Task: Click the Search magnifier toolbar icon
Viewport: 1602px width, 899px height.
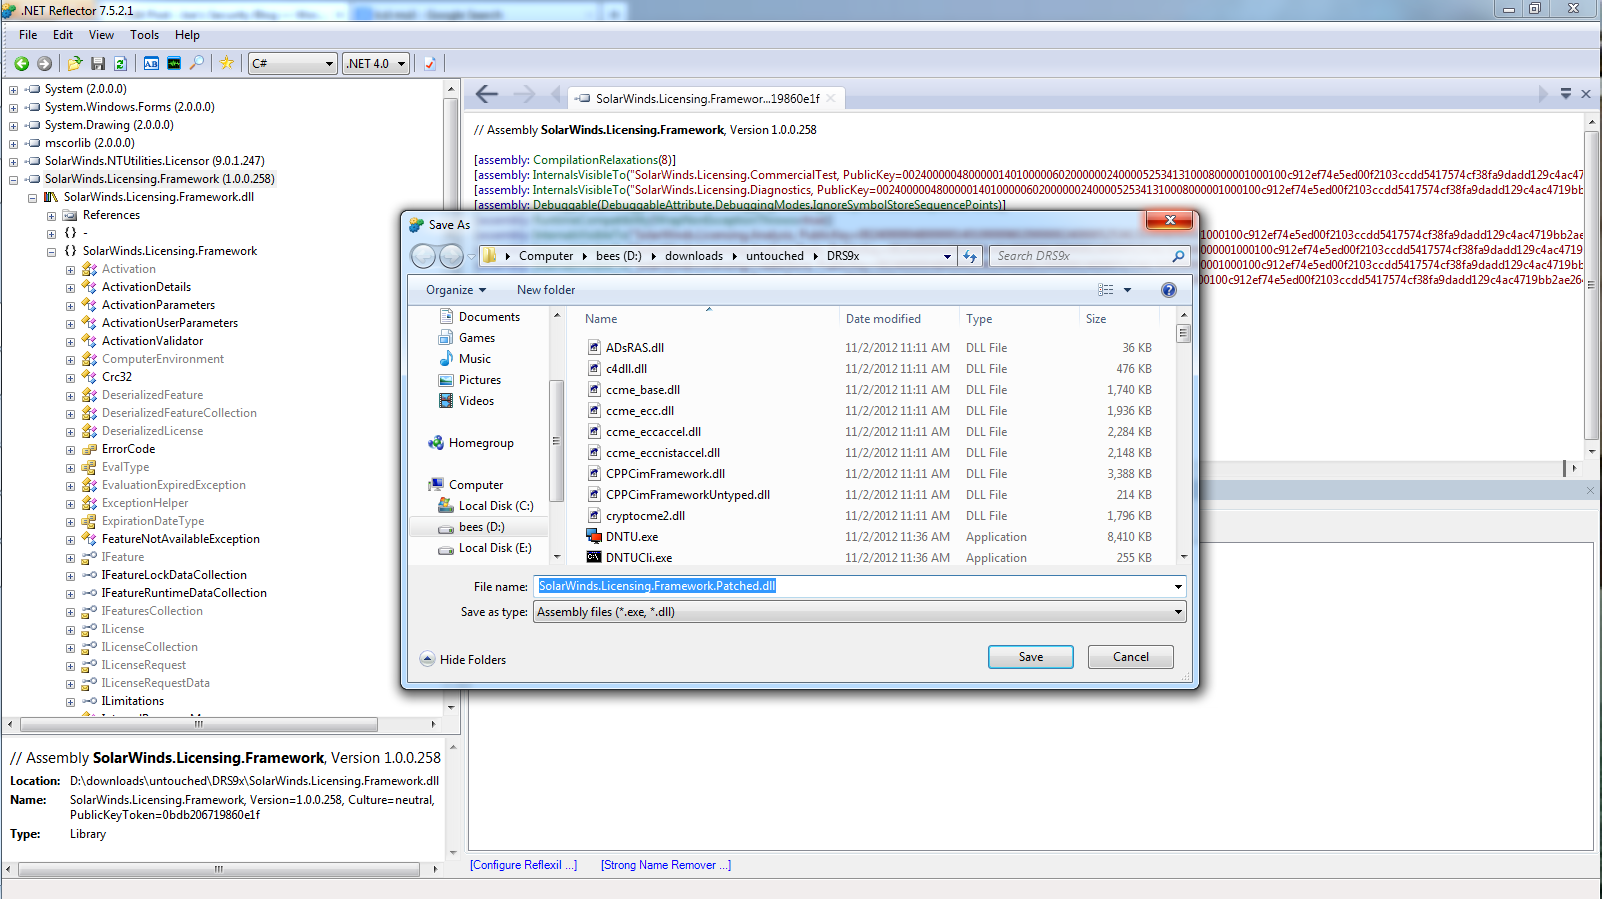Action: 197,63
